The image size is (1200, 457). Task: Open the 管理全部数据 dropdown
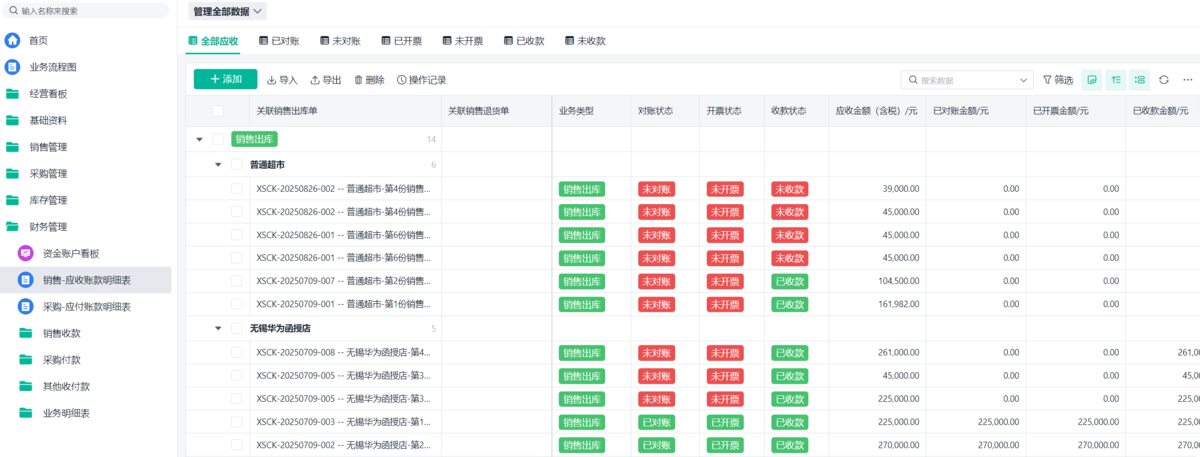228,12
